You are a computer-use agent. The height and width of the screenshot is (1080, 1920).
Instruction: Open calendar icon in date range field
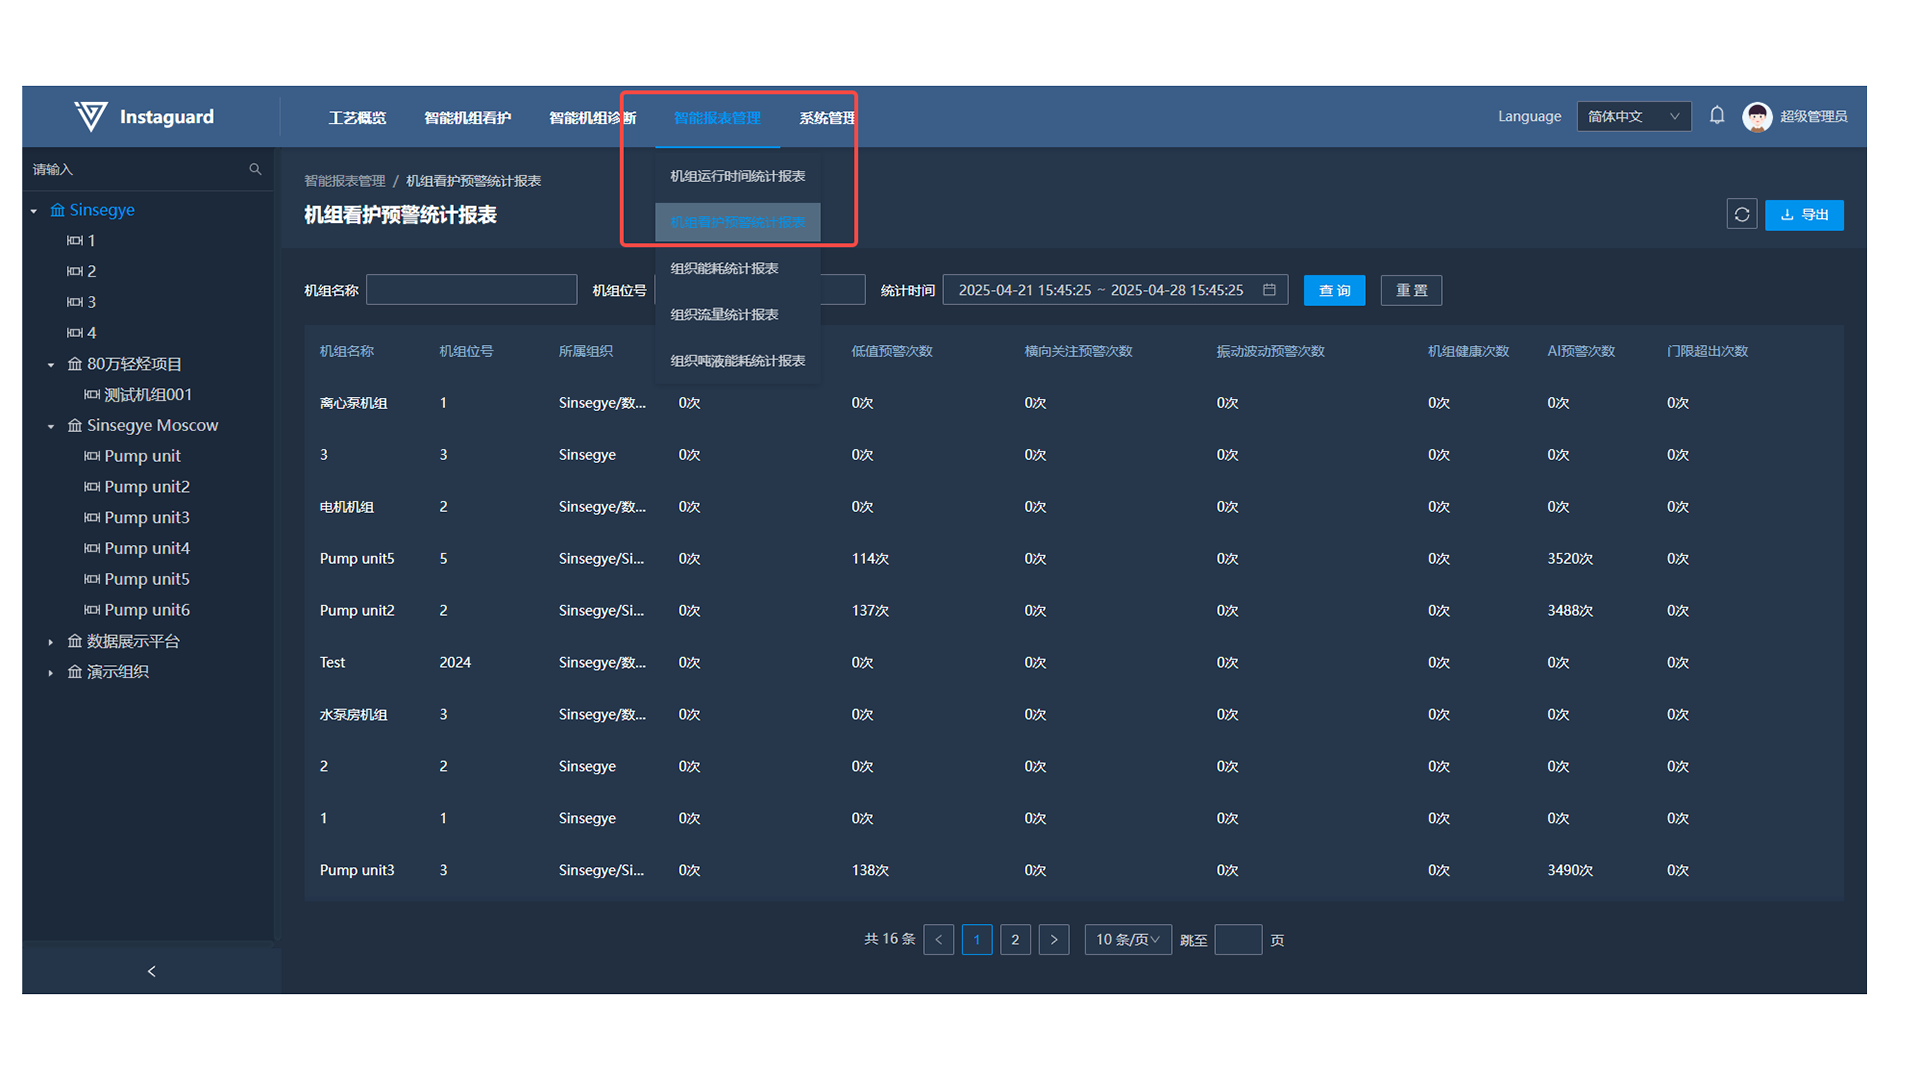[1269, 290]
